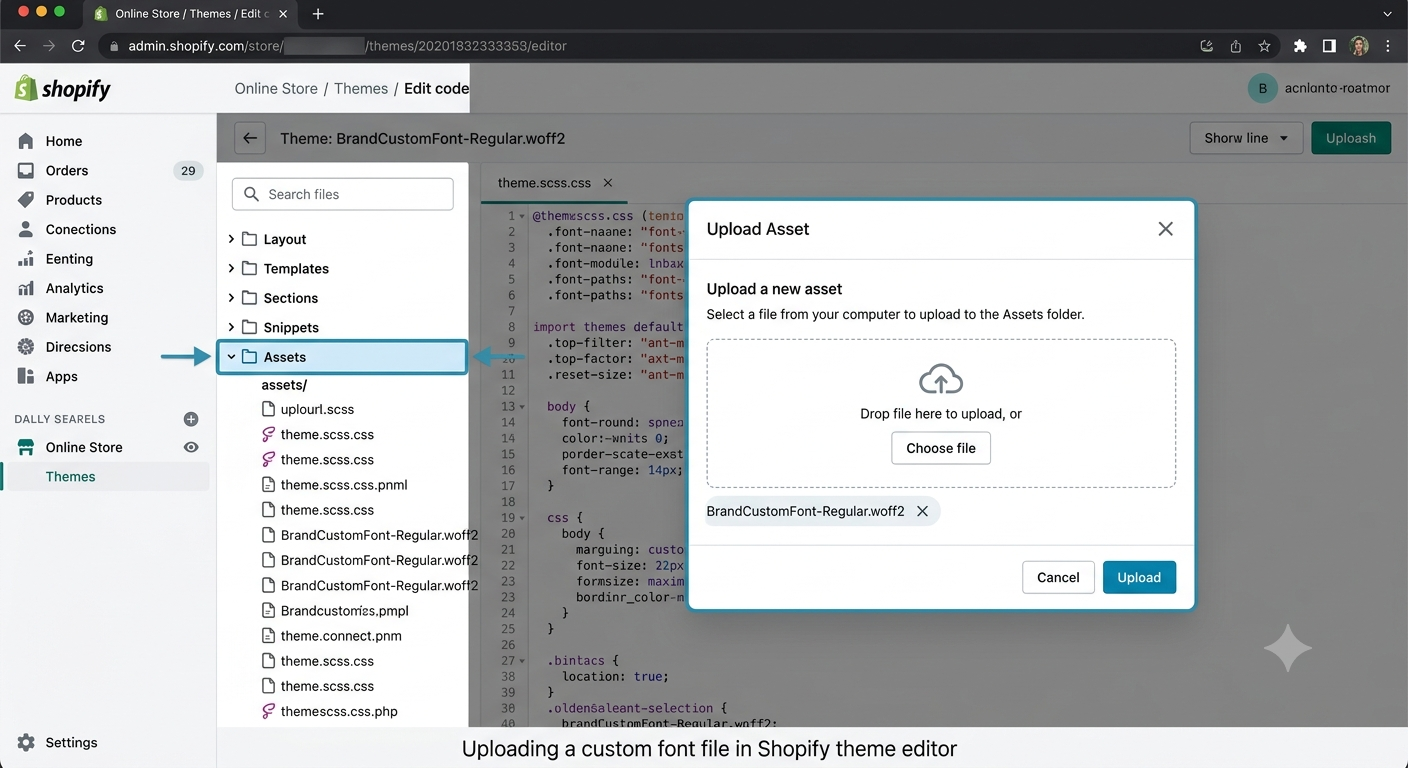Viewport: 1408px width, 768px height.
Task: Open a new browser tab
Action: point(318,14)
